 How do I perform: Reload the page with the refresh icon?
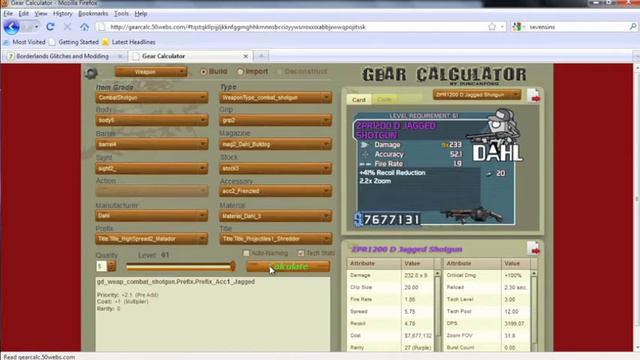click(50, 27)
